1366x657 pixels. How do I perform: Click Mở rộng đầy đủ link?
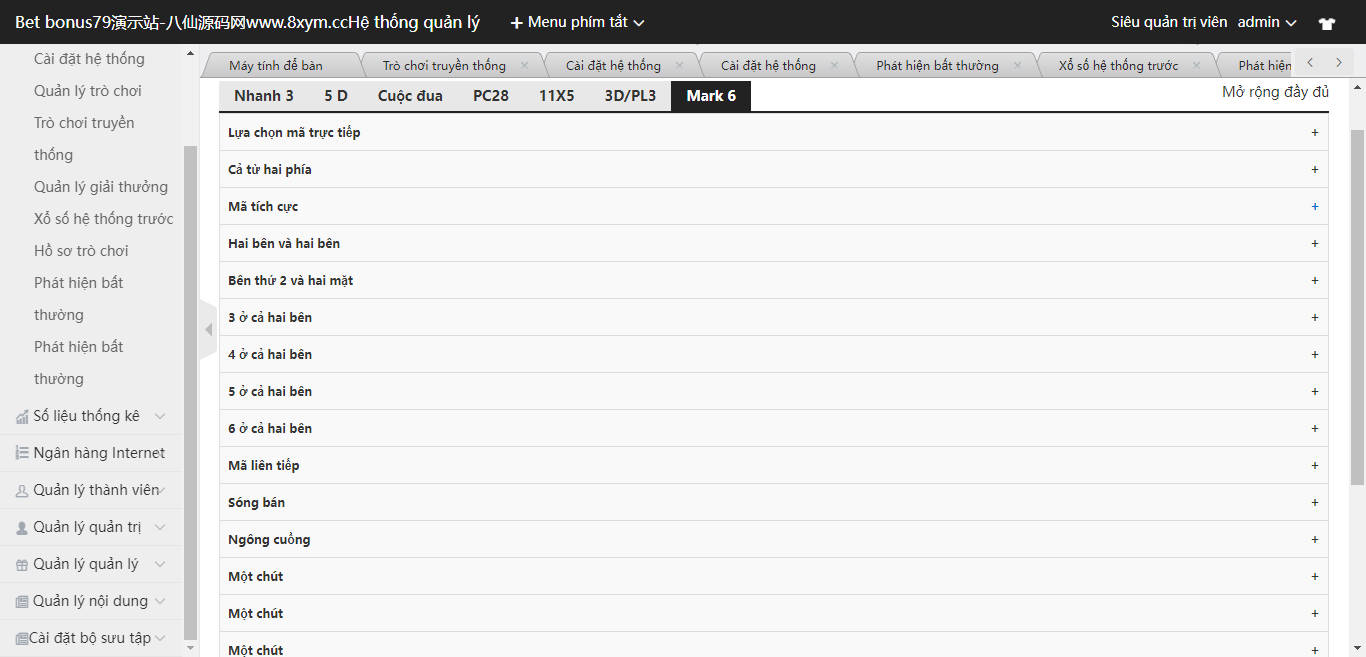pos(1275,92)
